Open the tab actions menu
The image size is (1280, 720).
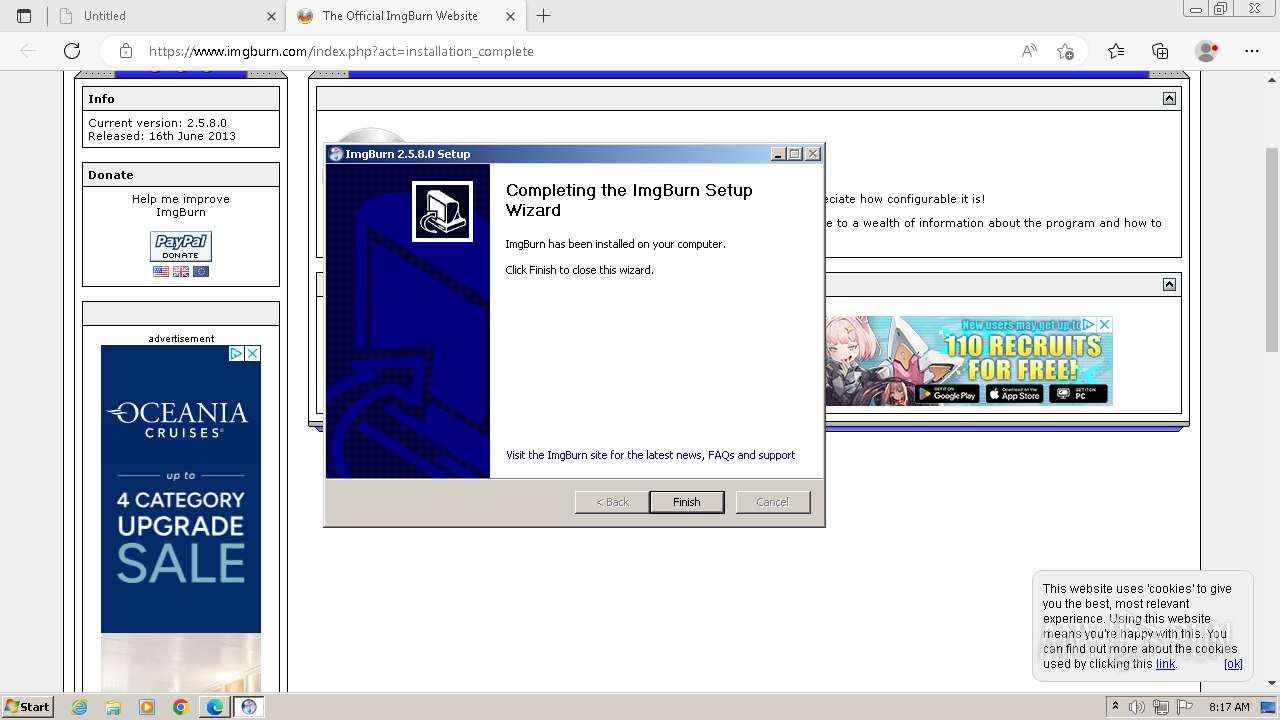[x=24, y=16]
